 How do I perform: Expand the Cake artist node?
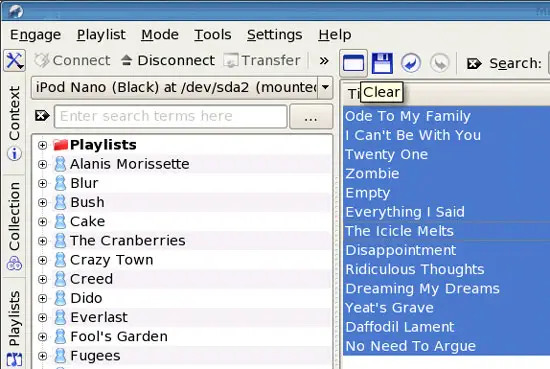point(42,222)
